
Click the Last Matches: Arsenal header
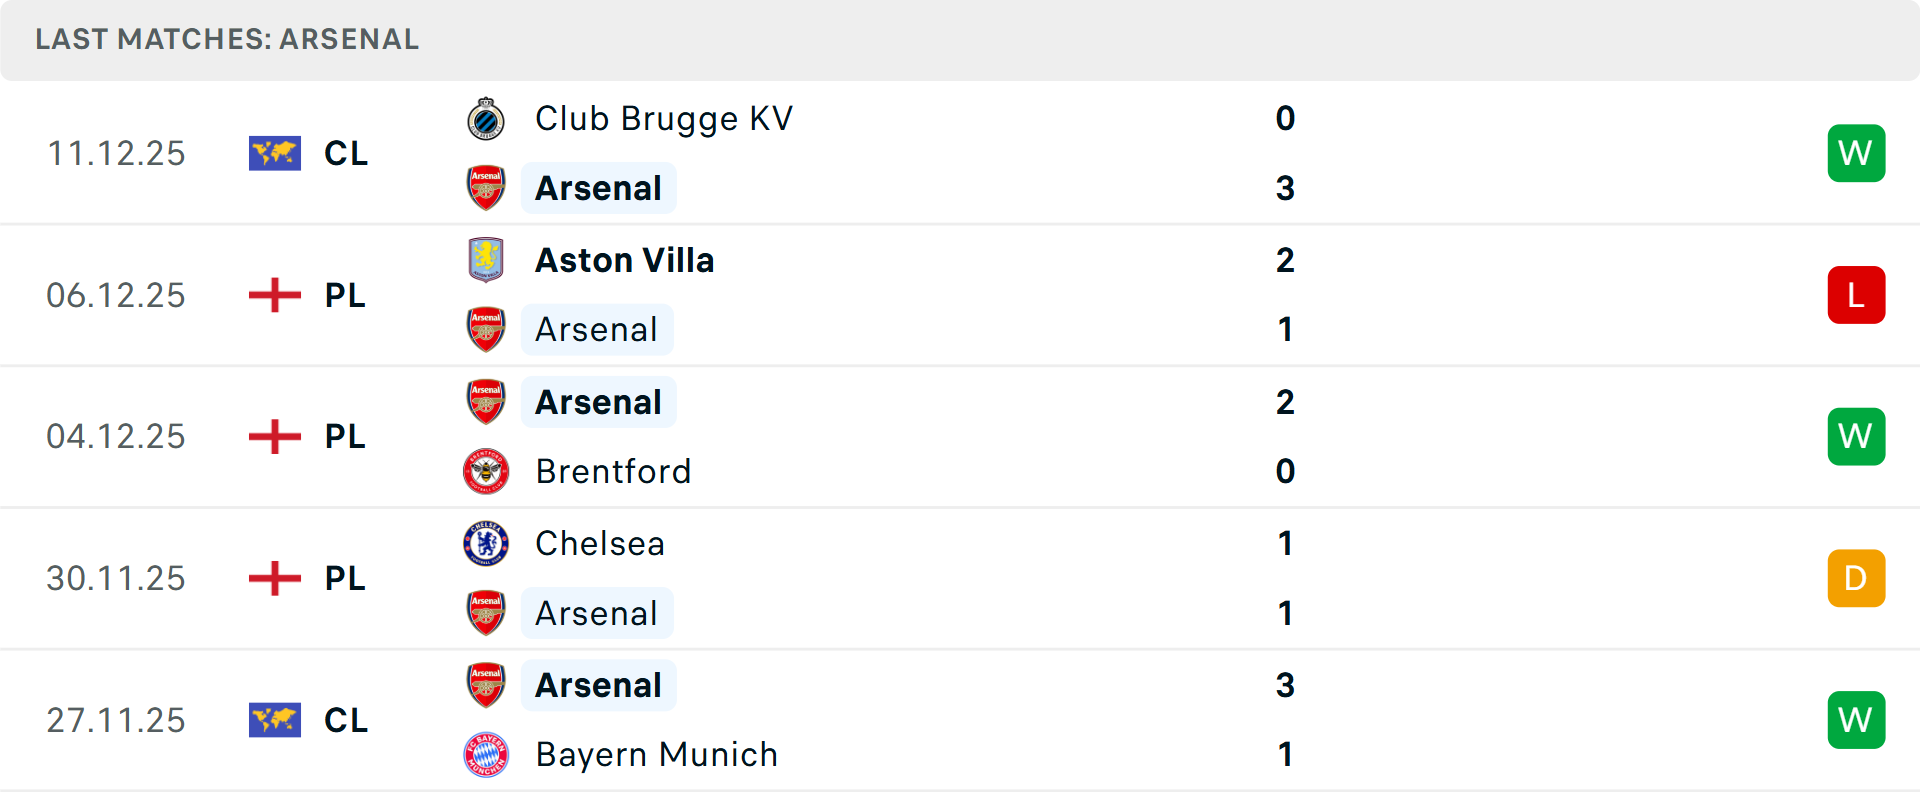227,39
